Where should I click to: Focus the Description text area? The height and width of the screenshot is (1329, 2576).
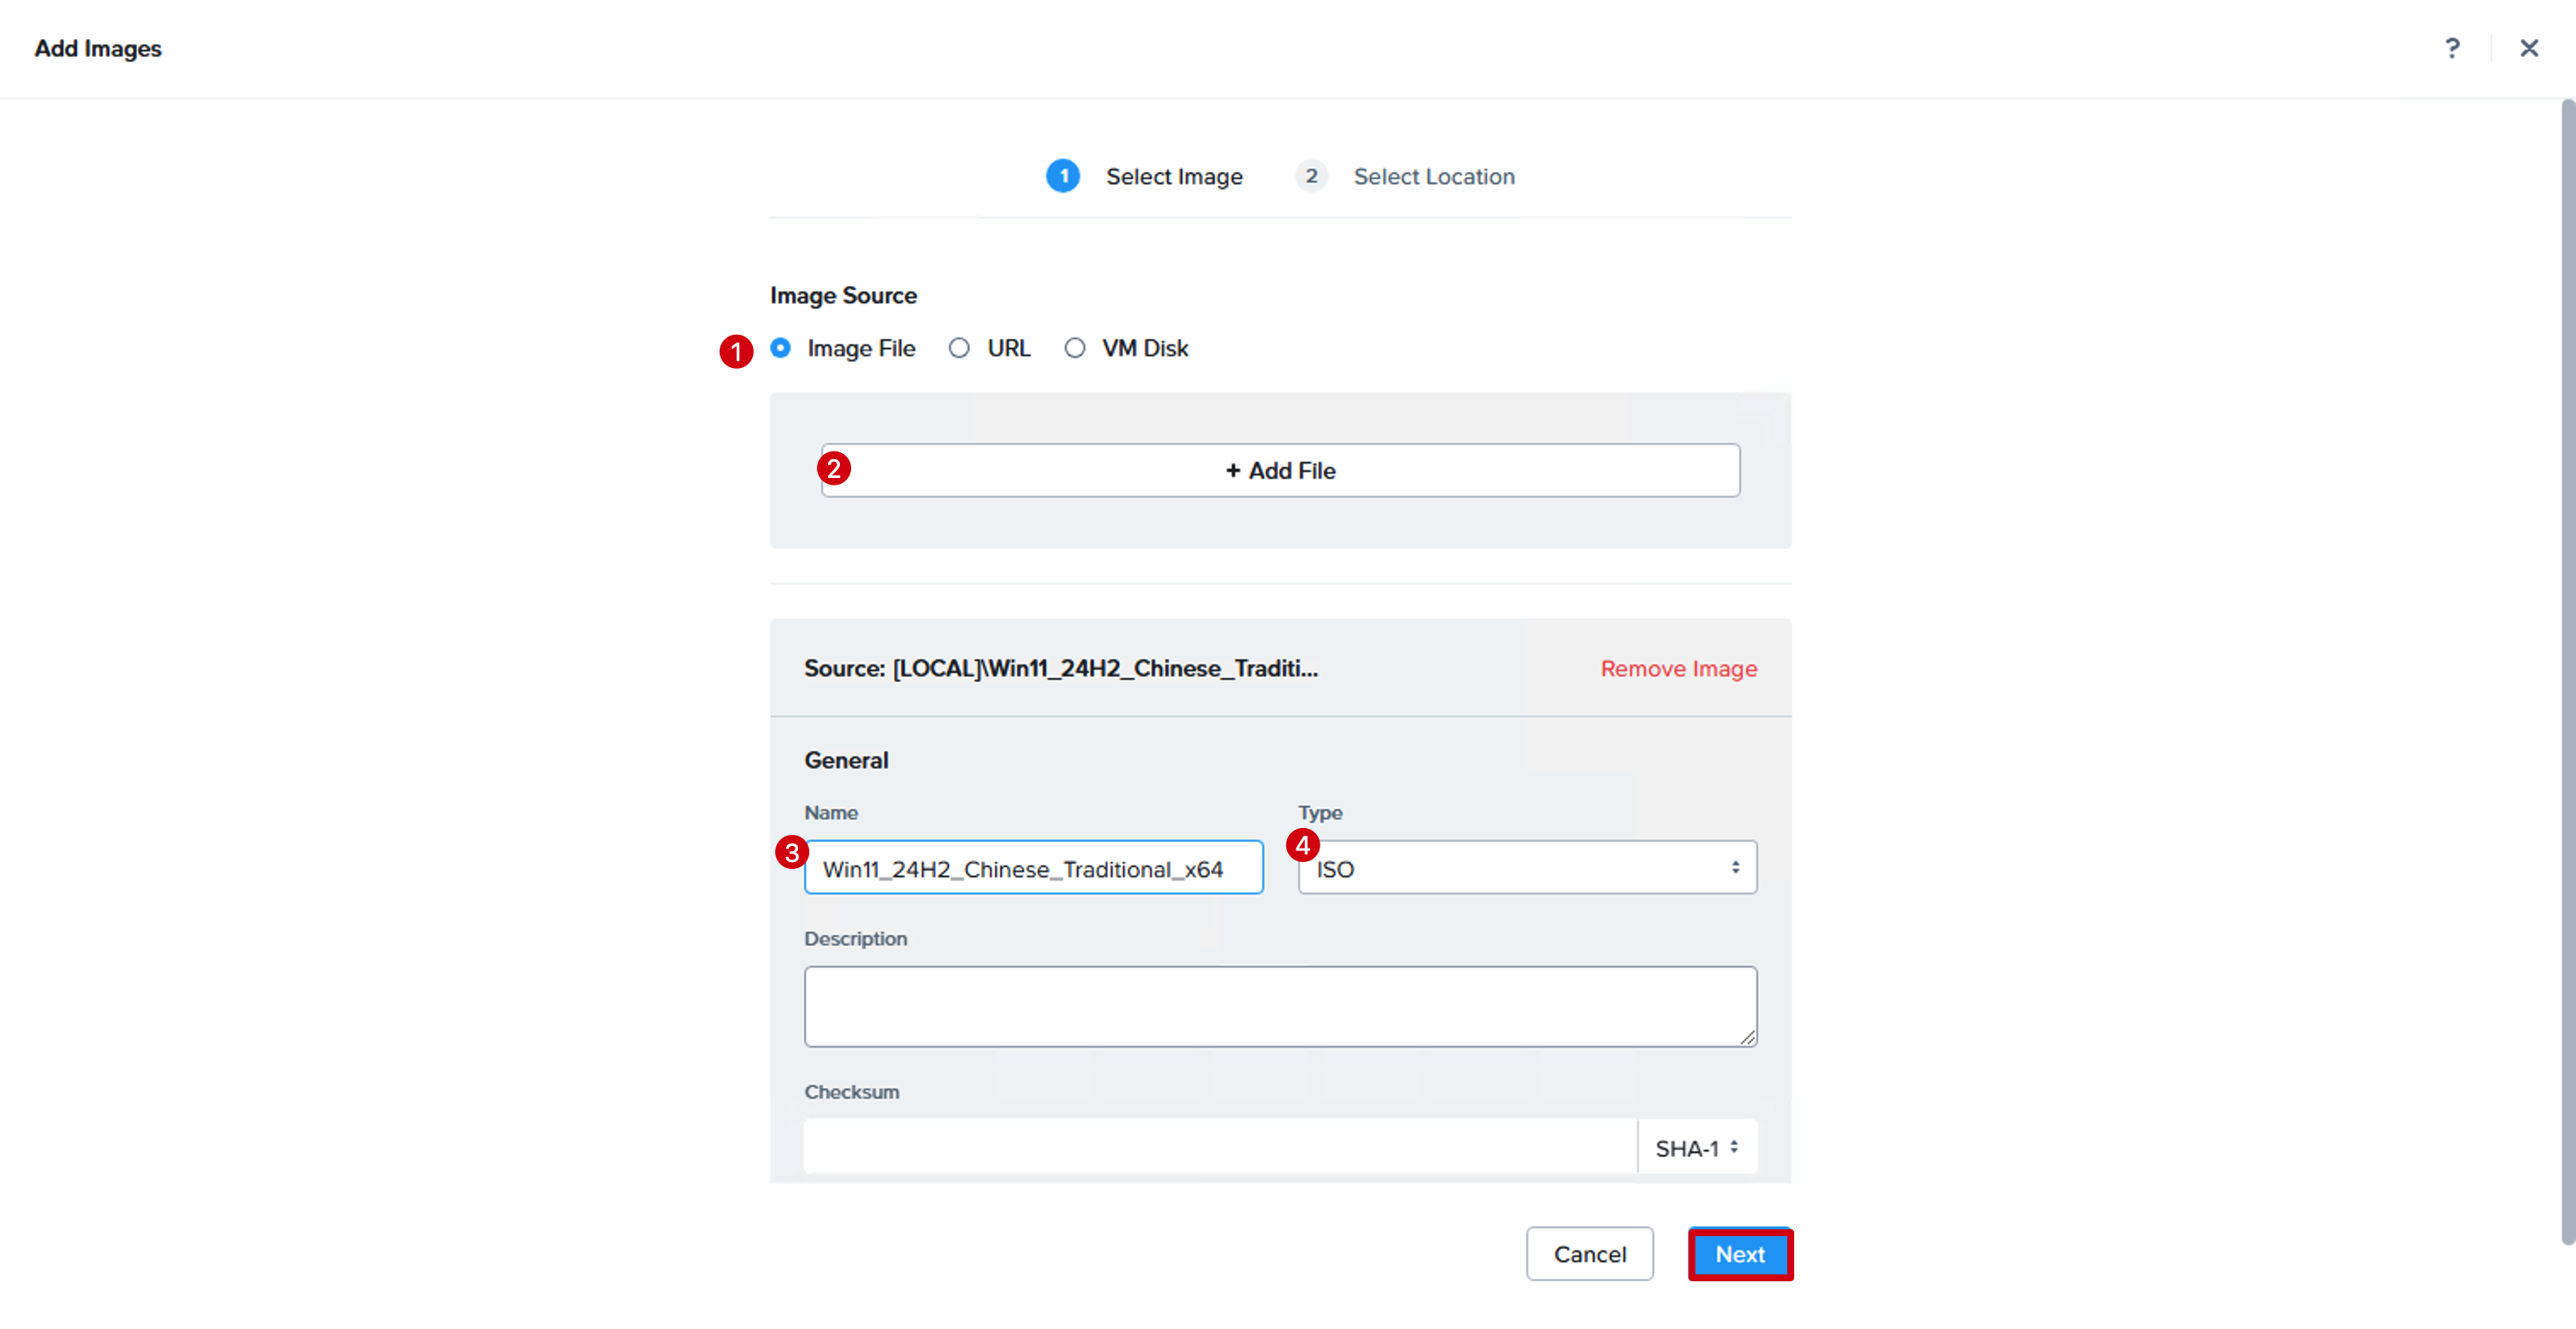click(x=1280, y=1006)
